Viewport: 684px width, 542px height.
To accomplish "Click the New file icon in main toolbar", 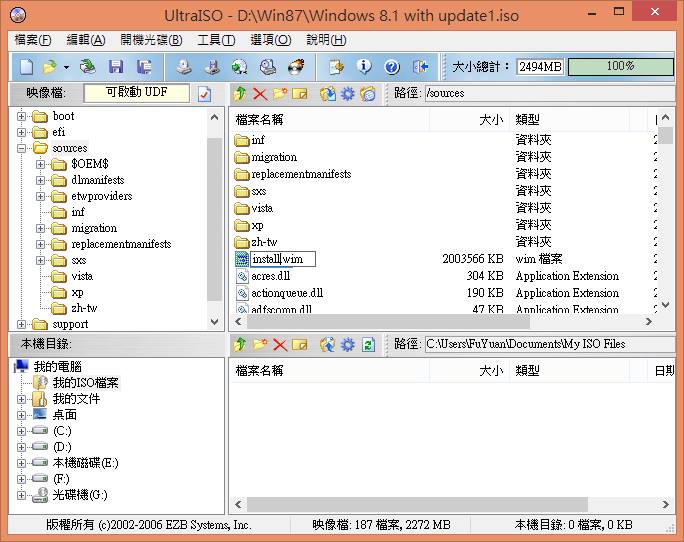I will point(27,67).
